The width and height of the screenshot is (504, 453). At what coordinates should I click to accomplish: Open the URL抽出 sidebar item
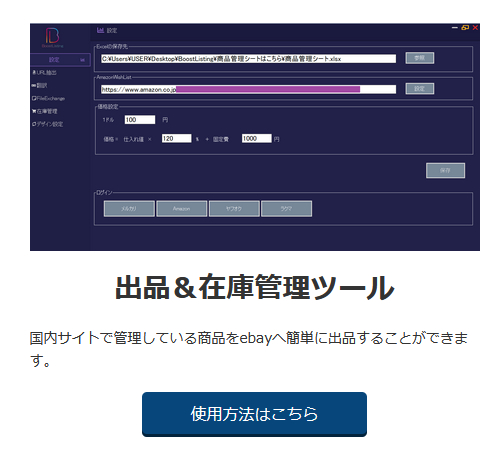pyautogui.click(x=44, y=72)
